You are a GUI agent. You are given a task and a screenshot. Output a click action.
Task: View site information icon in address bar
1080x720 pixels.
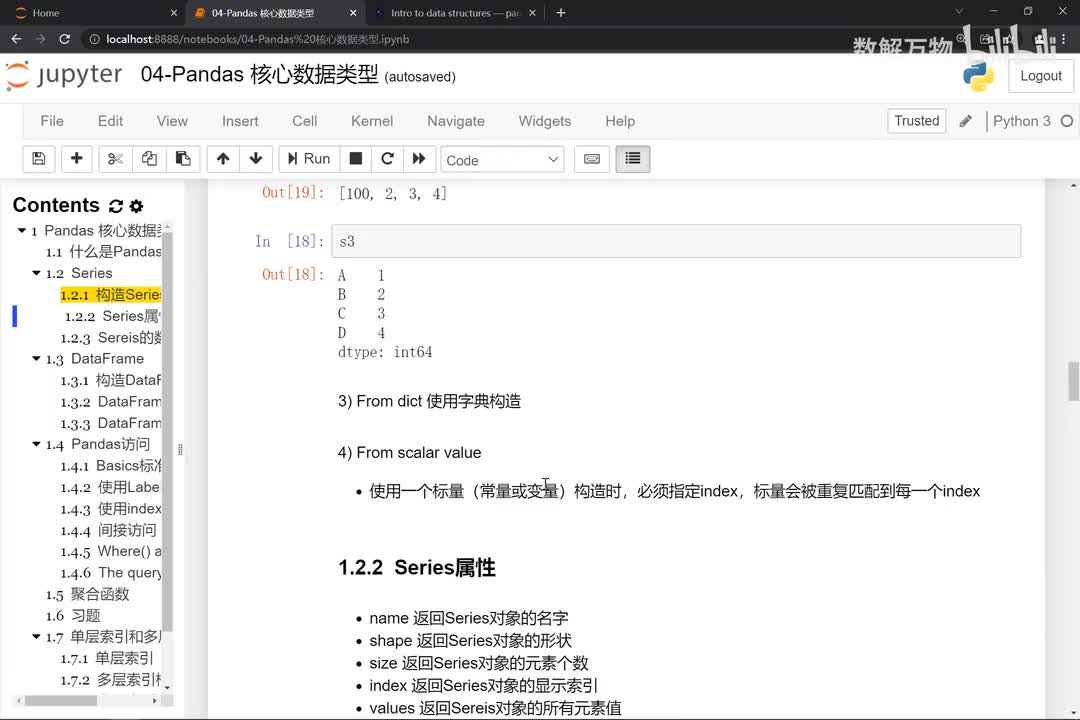[94, 39]
